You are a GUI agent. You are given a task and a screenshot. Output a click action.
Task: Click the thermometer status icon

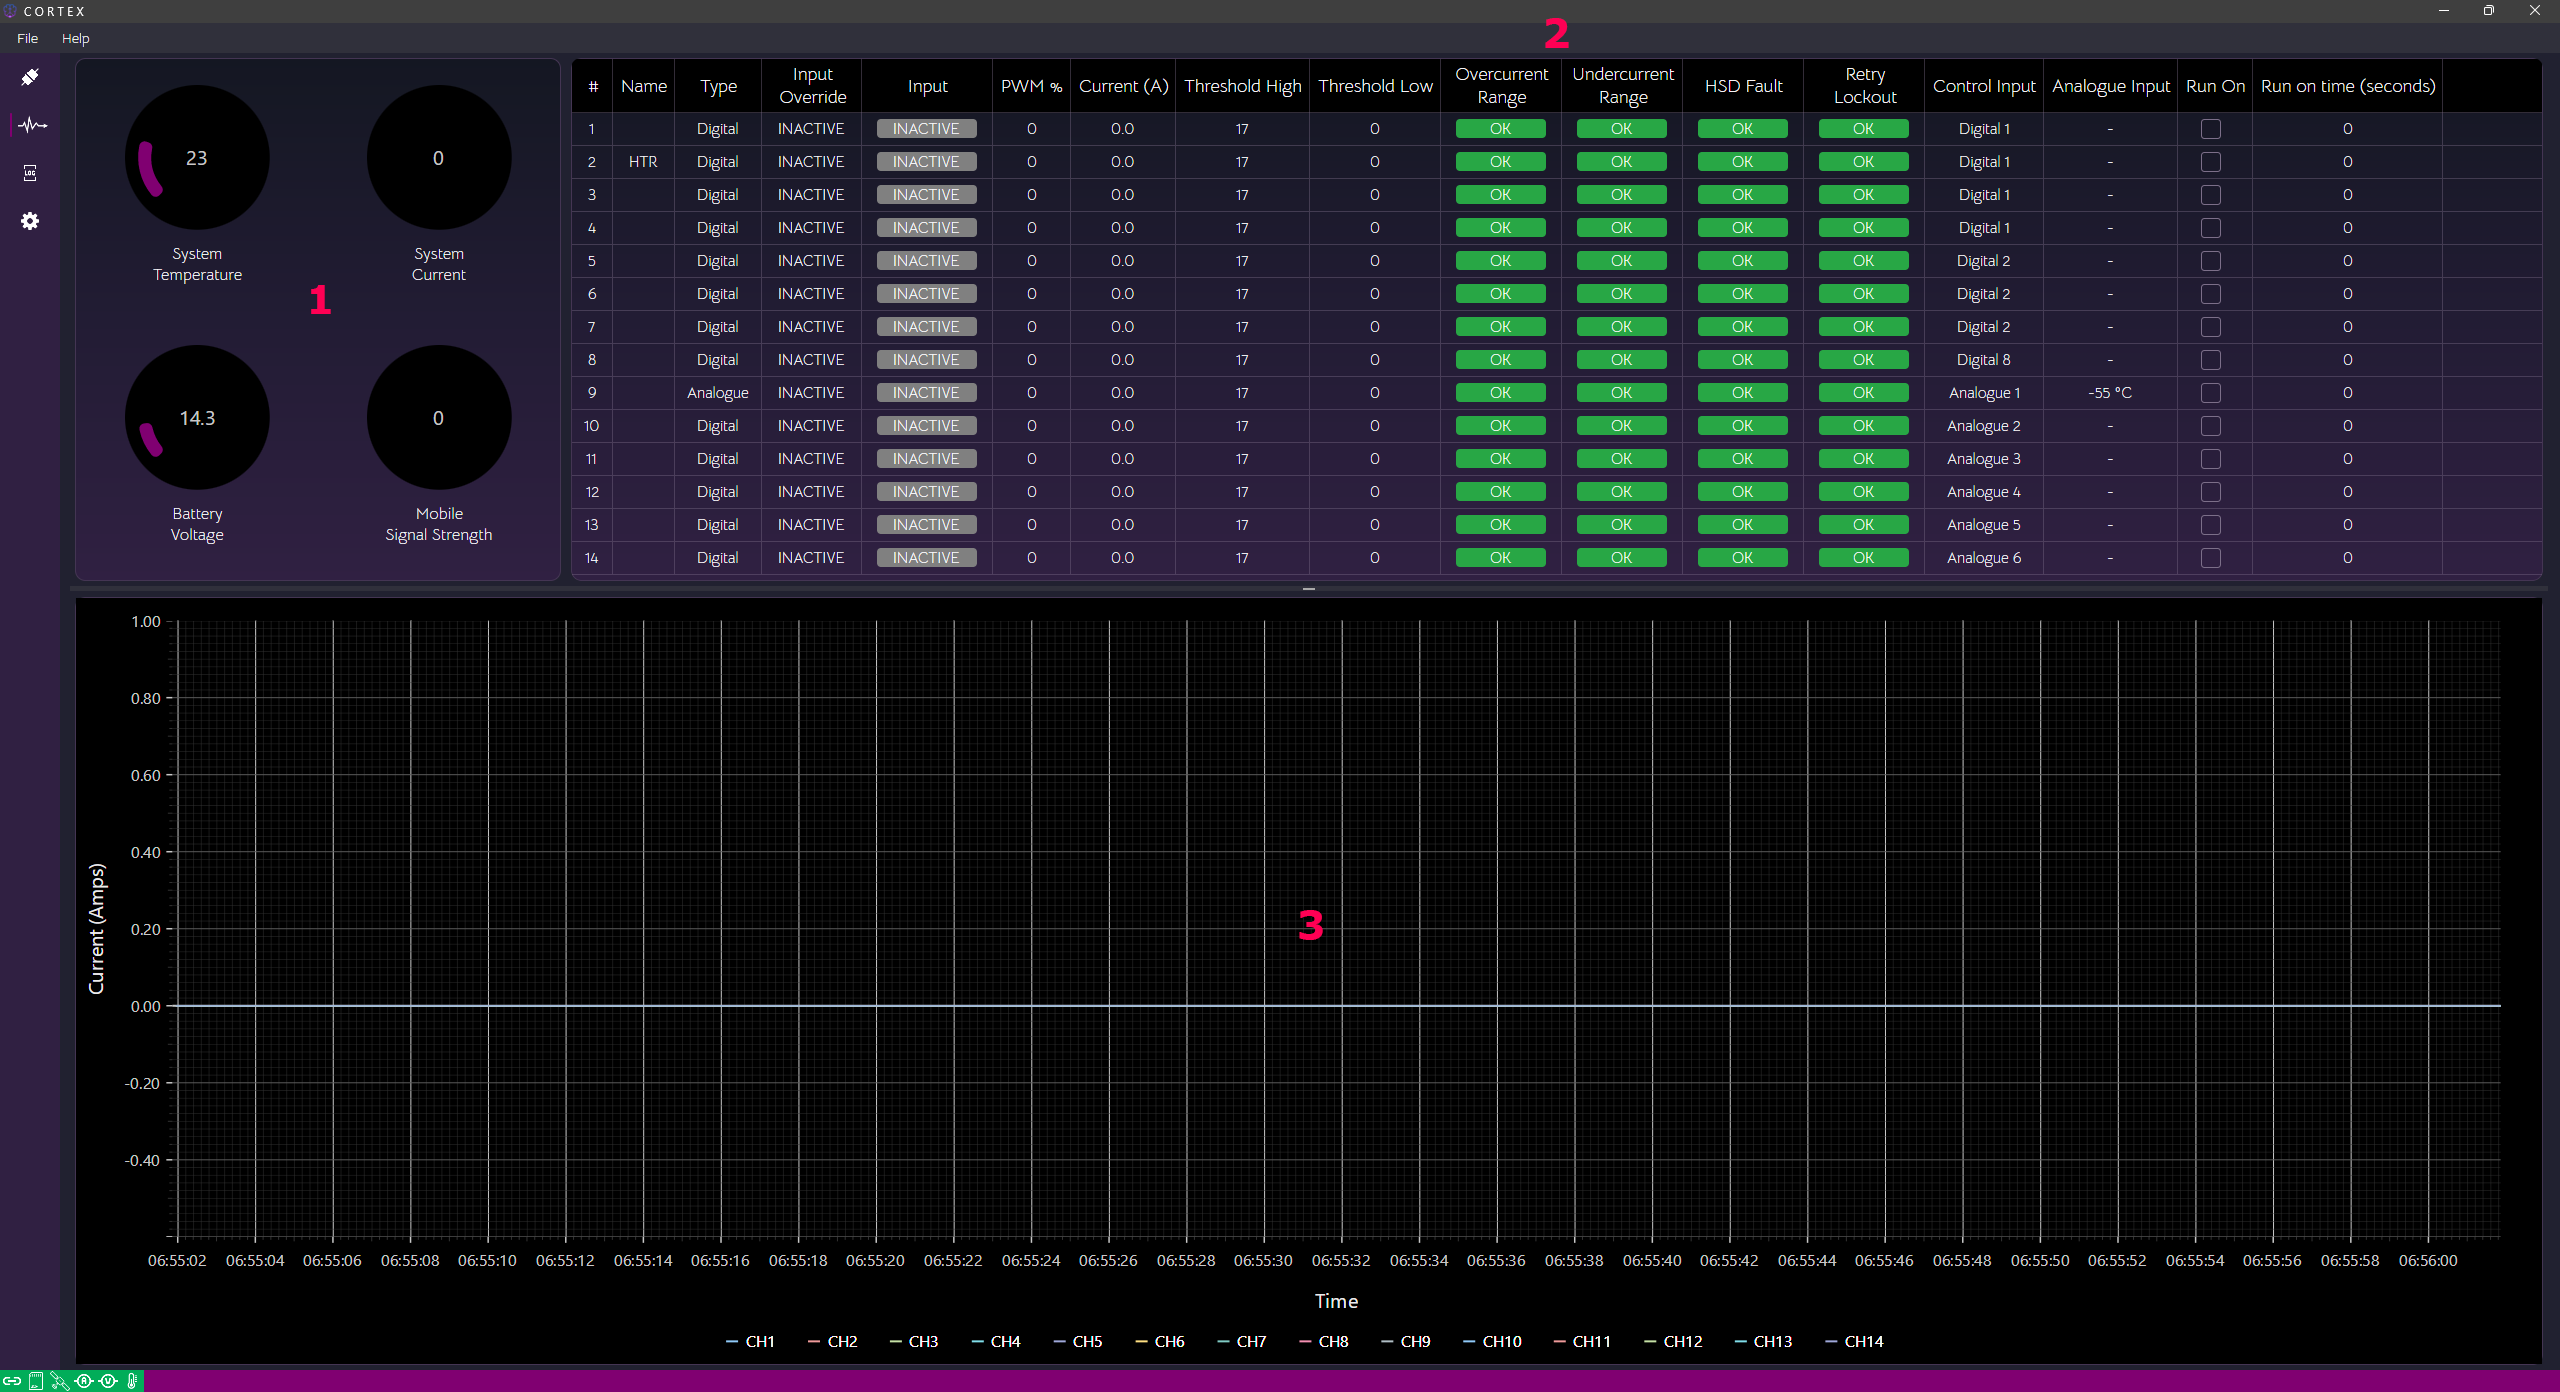(133, 1381)
